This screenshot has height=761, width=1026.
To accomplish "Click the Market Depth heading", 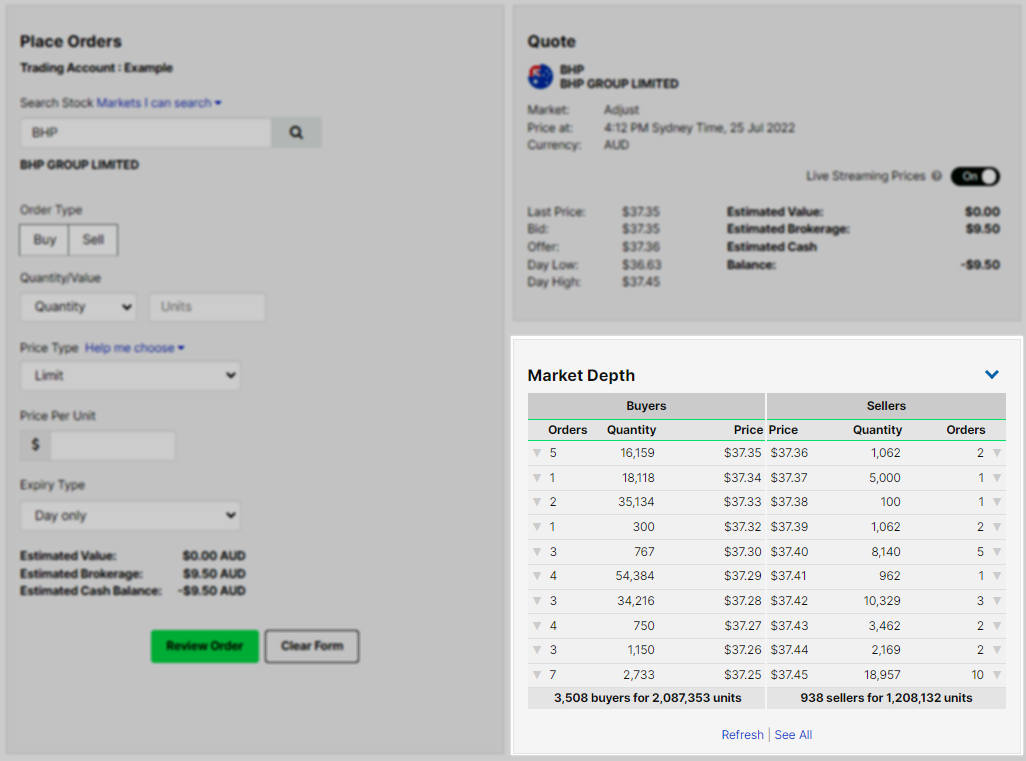I will (x=581, y=376).
